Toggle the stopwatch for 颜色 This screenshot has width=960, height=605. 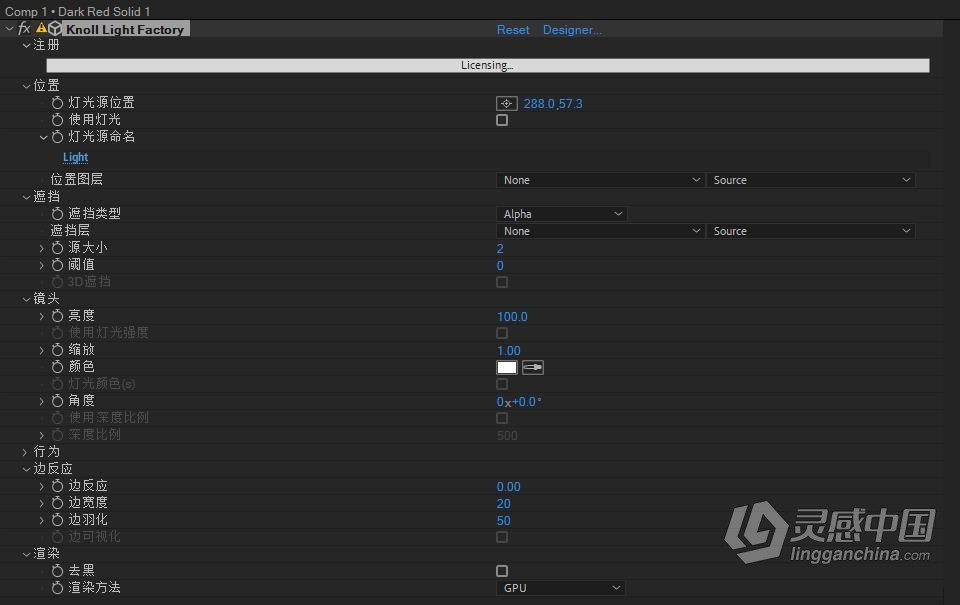click(x=58, y=367)
